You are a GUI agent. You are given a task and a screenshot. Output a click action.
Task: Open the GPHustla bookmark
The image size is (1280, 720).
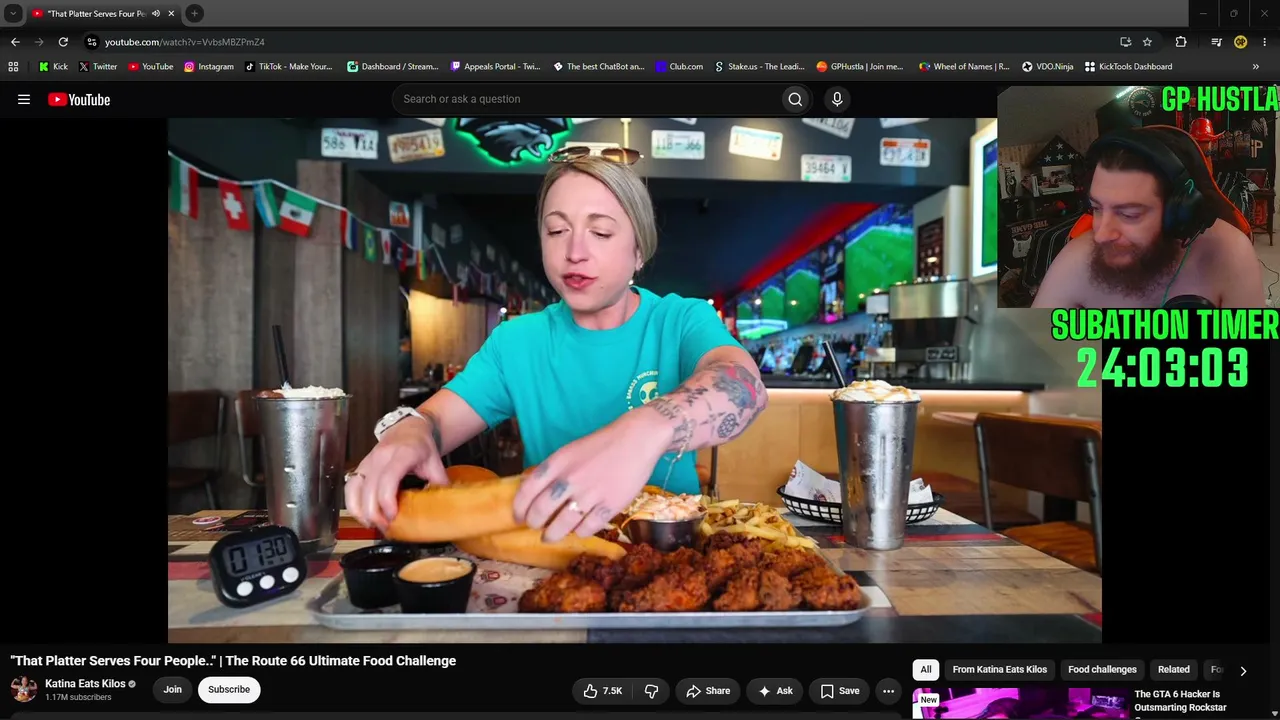pos(859,67)
